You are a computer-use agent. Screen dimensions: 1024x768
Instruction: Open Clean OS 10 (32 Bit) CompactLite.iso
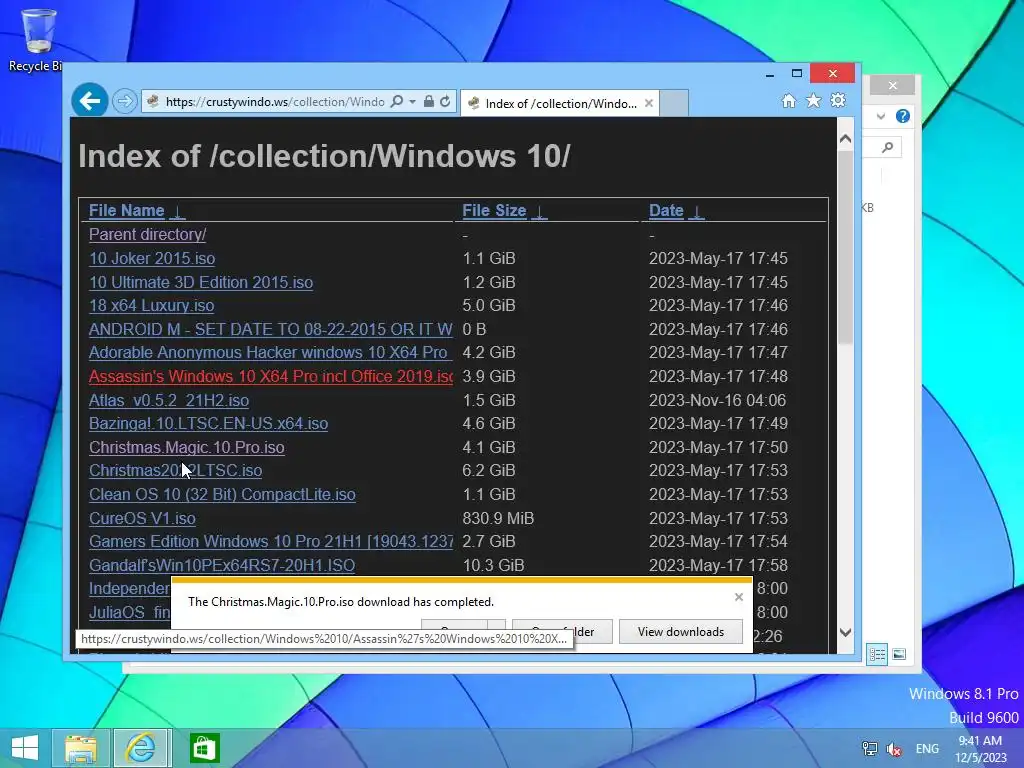tap(222, 494)
